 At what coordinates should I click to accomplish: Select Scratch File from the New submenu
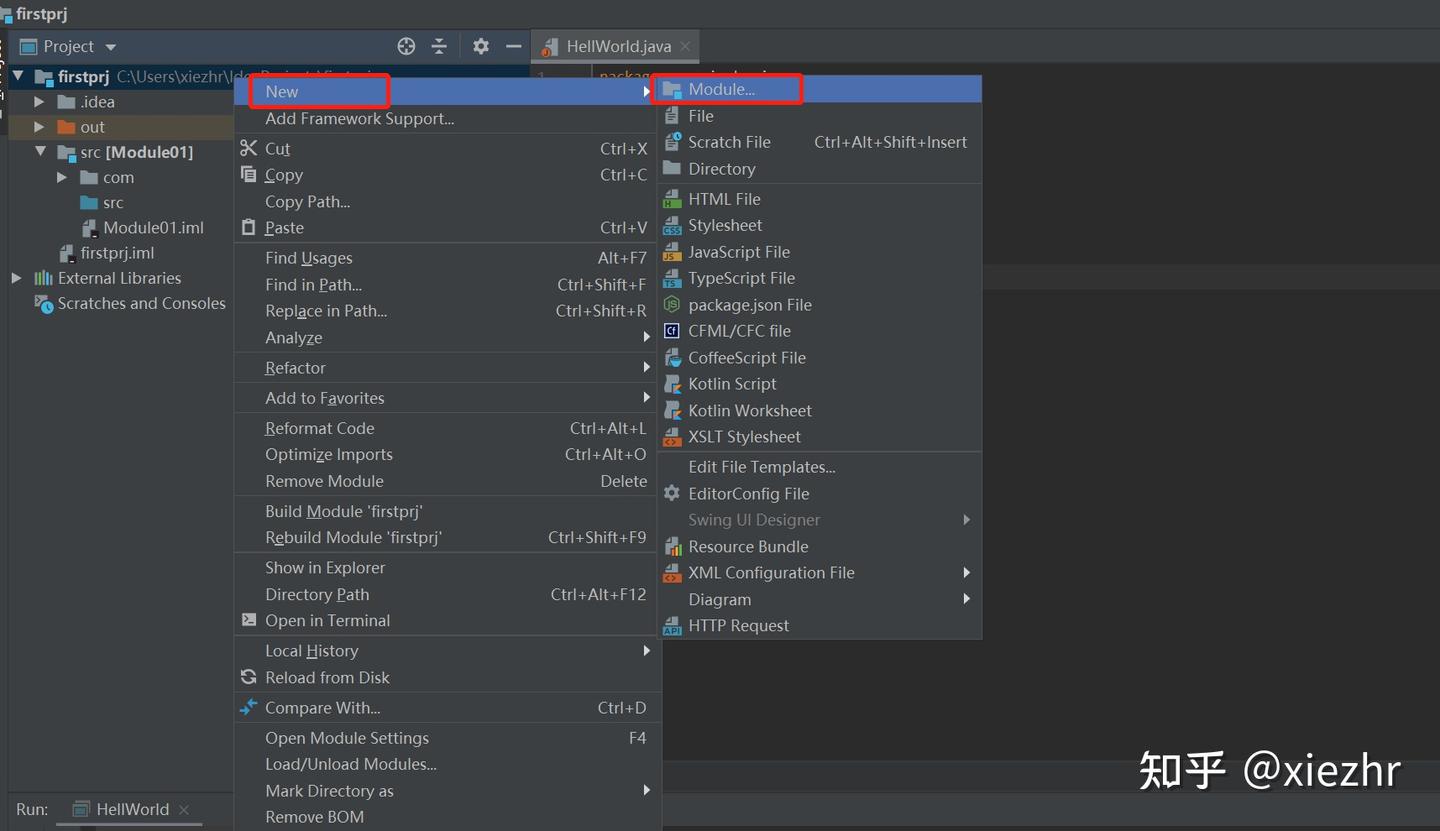tap(729, 141)
